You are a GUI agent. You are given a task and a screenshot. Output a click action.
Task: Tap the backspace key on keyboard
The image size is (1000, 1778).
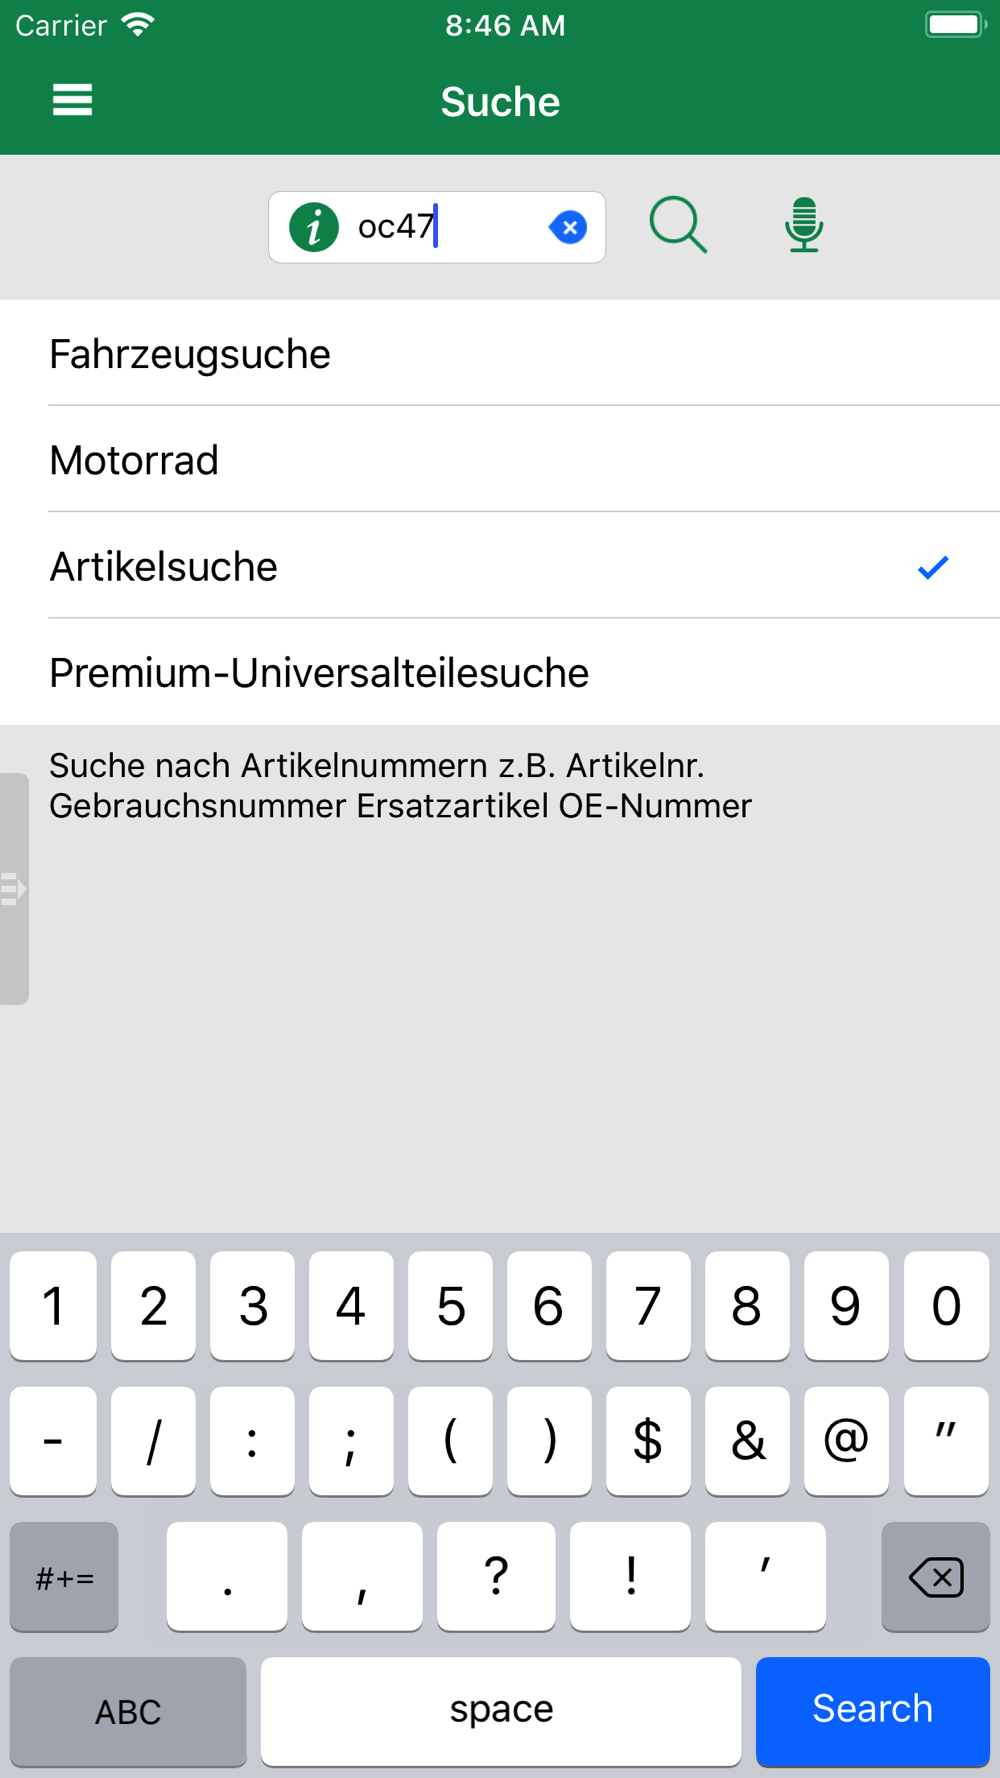[935, 1576]
